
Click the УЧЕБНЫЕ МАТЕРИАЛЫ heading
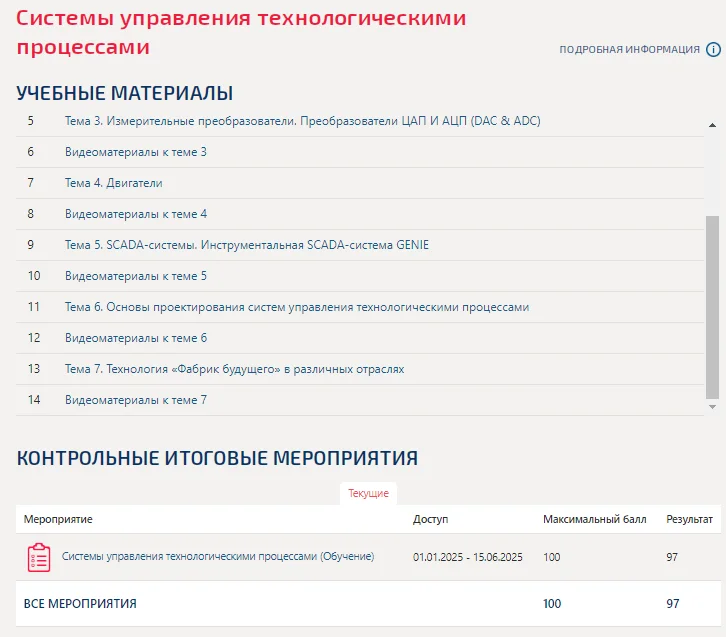(x=125, y=93)
